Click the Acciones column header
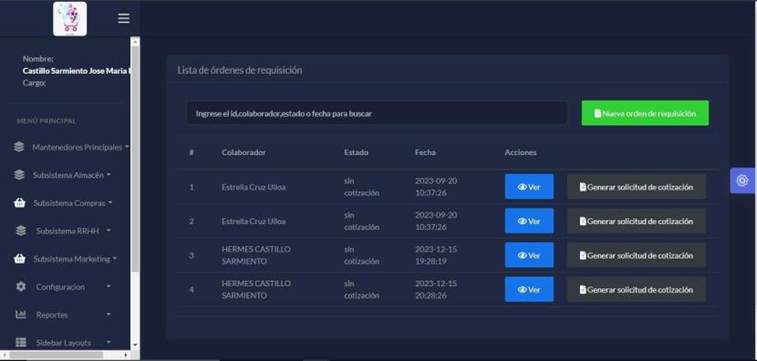 (520, 152)
